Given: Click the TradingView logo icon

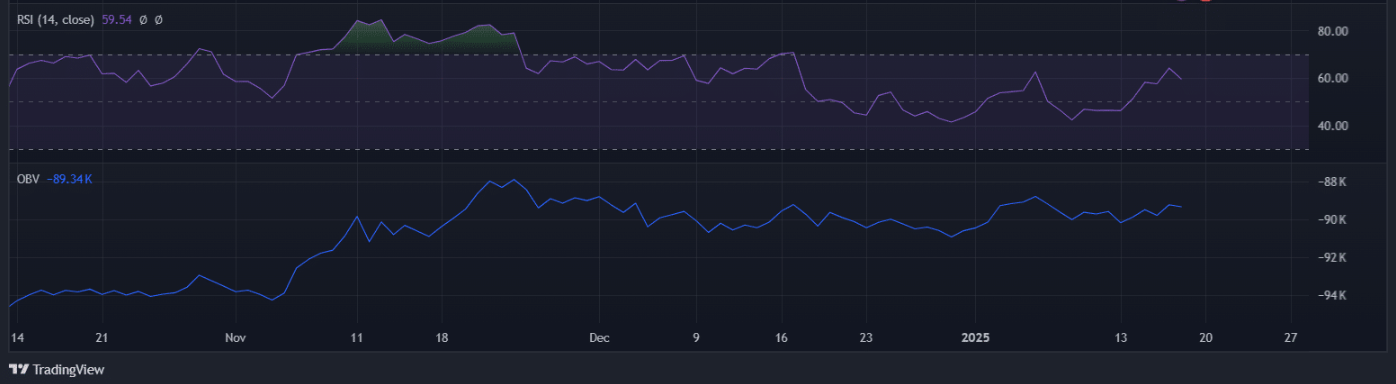Looking at the screenshot, I should coord(19,370).
